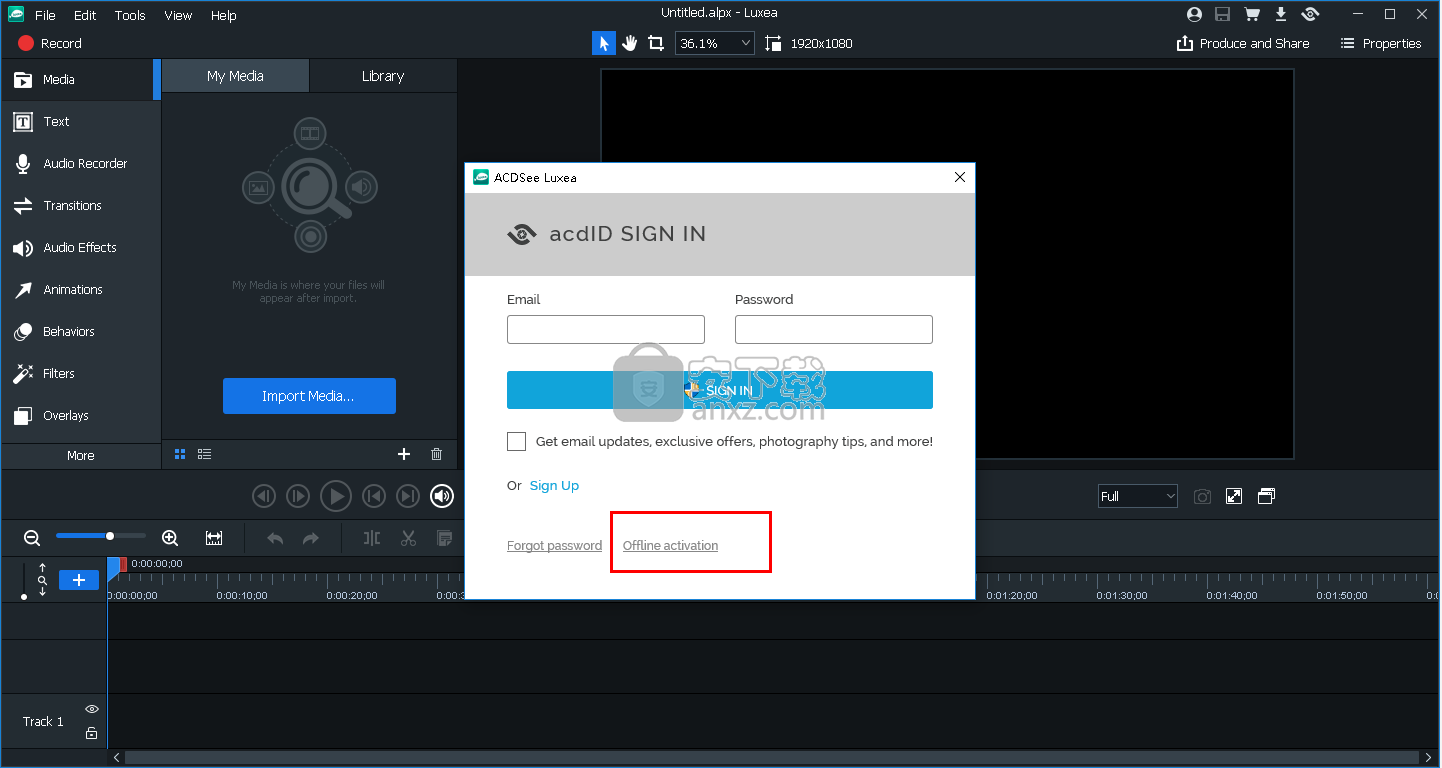
Task: Play the preview
Action: [335, 496]
